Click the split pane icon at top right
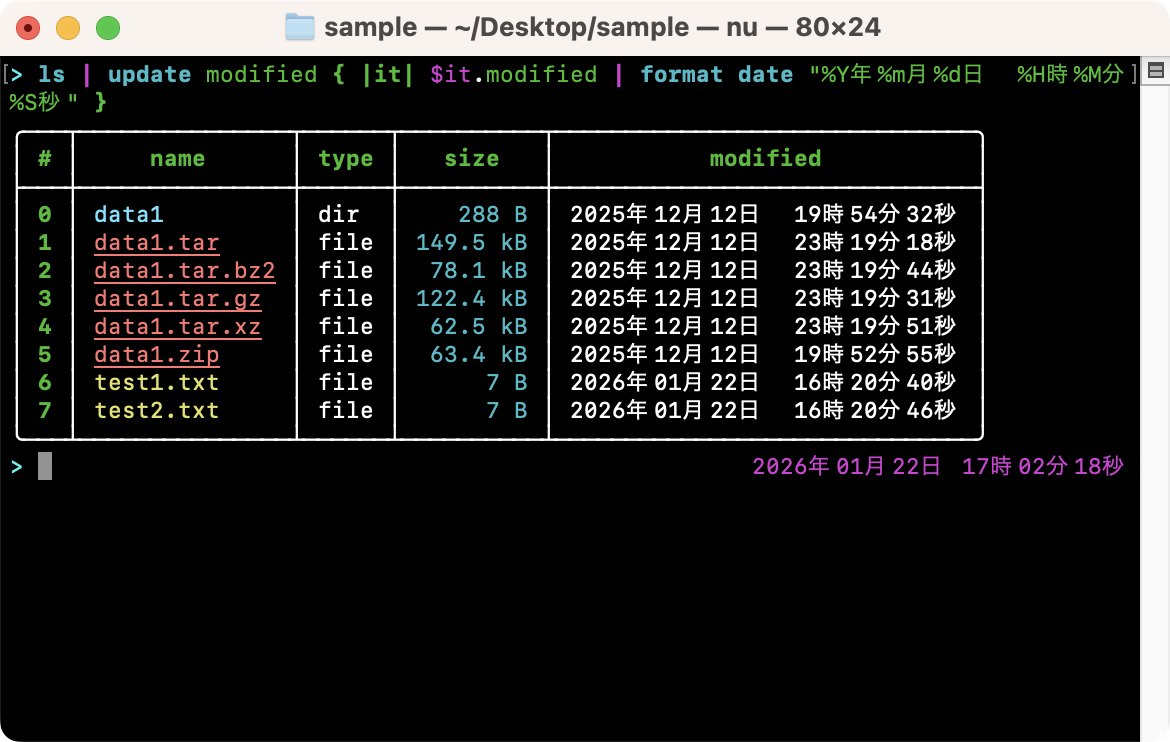This screenshot has width=1170, height=742. coord(1155,71)
